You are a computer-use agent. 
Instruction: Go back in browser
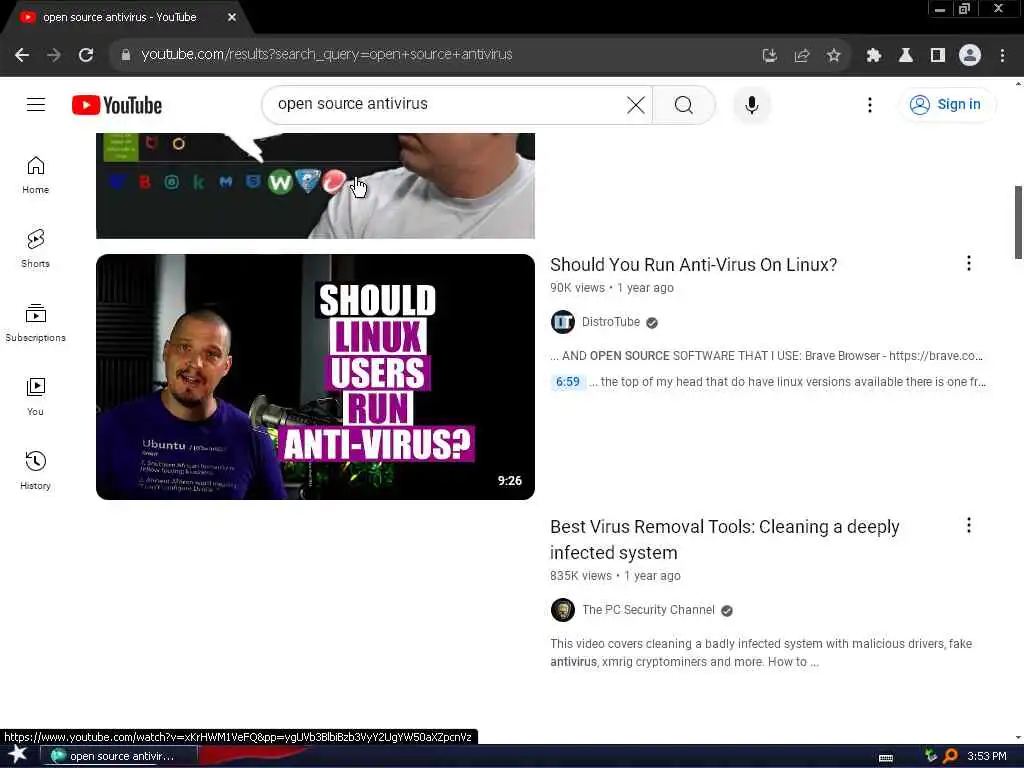(22, 55)
